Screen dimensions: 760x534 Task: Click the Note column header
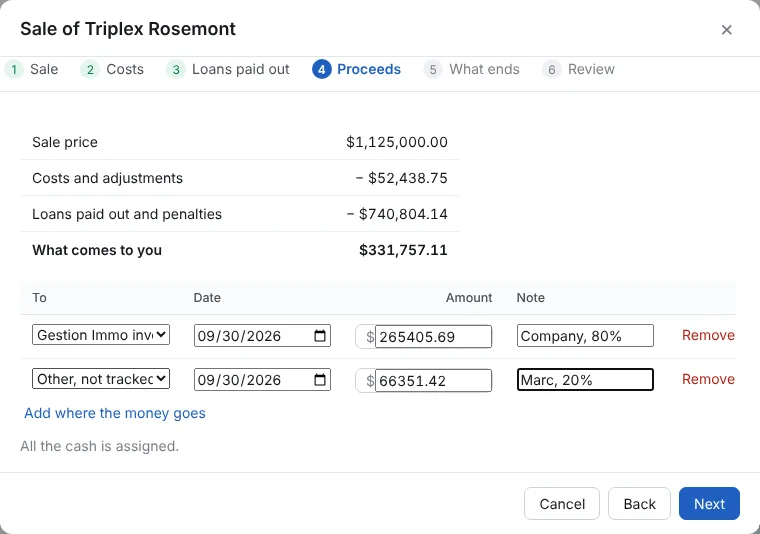pos(531,298)
